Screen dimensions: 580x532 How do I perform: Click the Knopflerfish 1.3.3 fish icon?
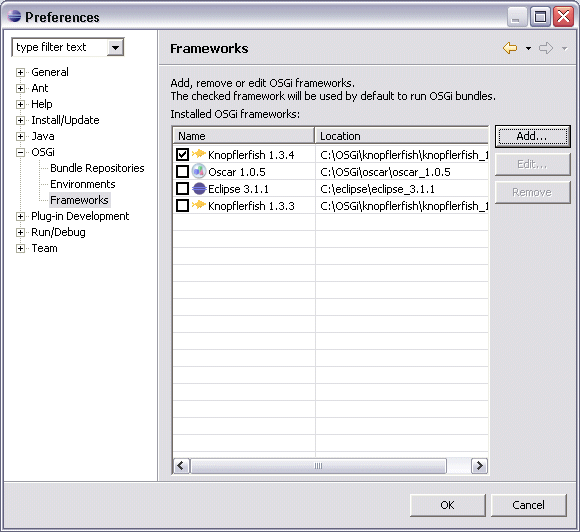pos(199,205)
